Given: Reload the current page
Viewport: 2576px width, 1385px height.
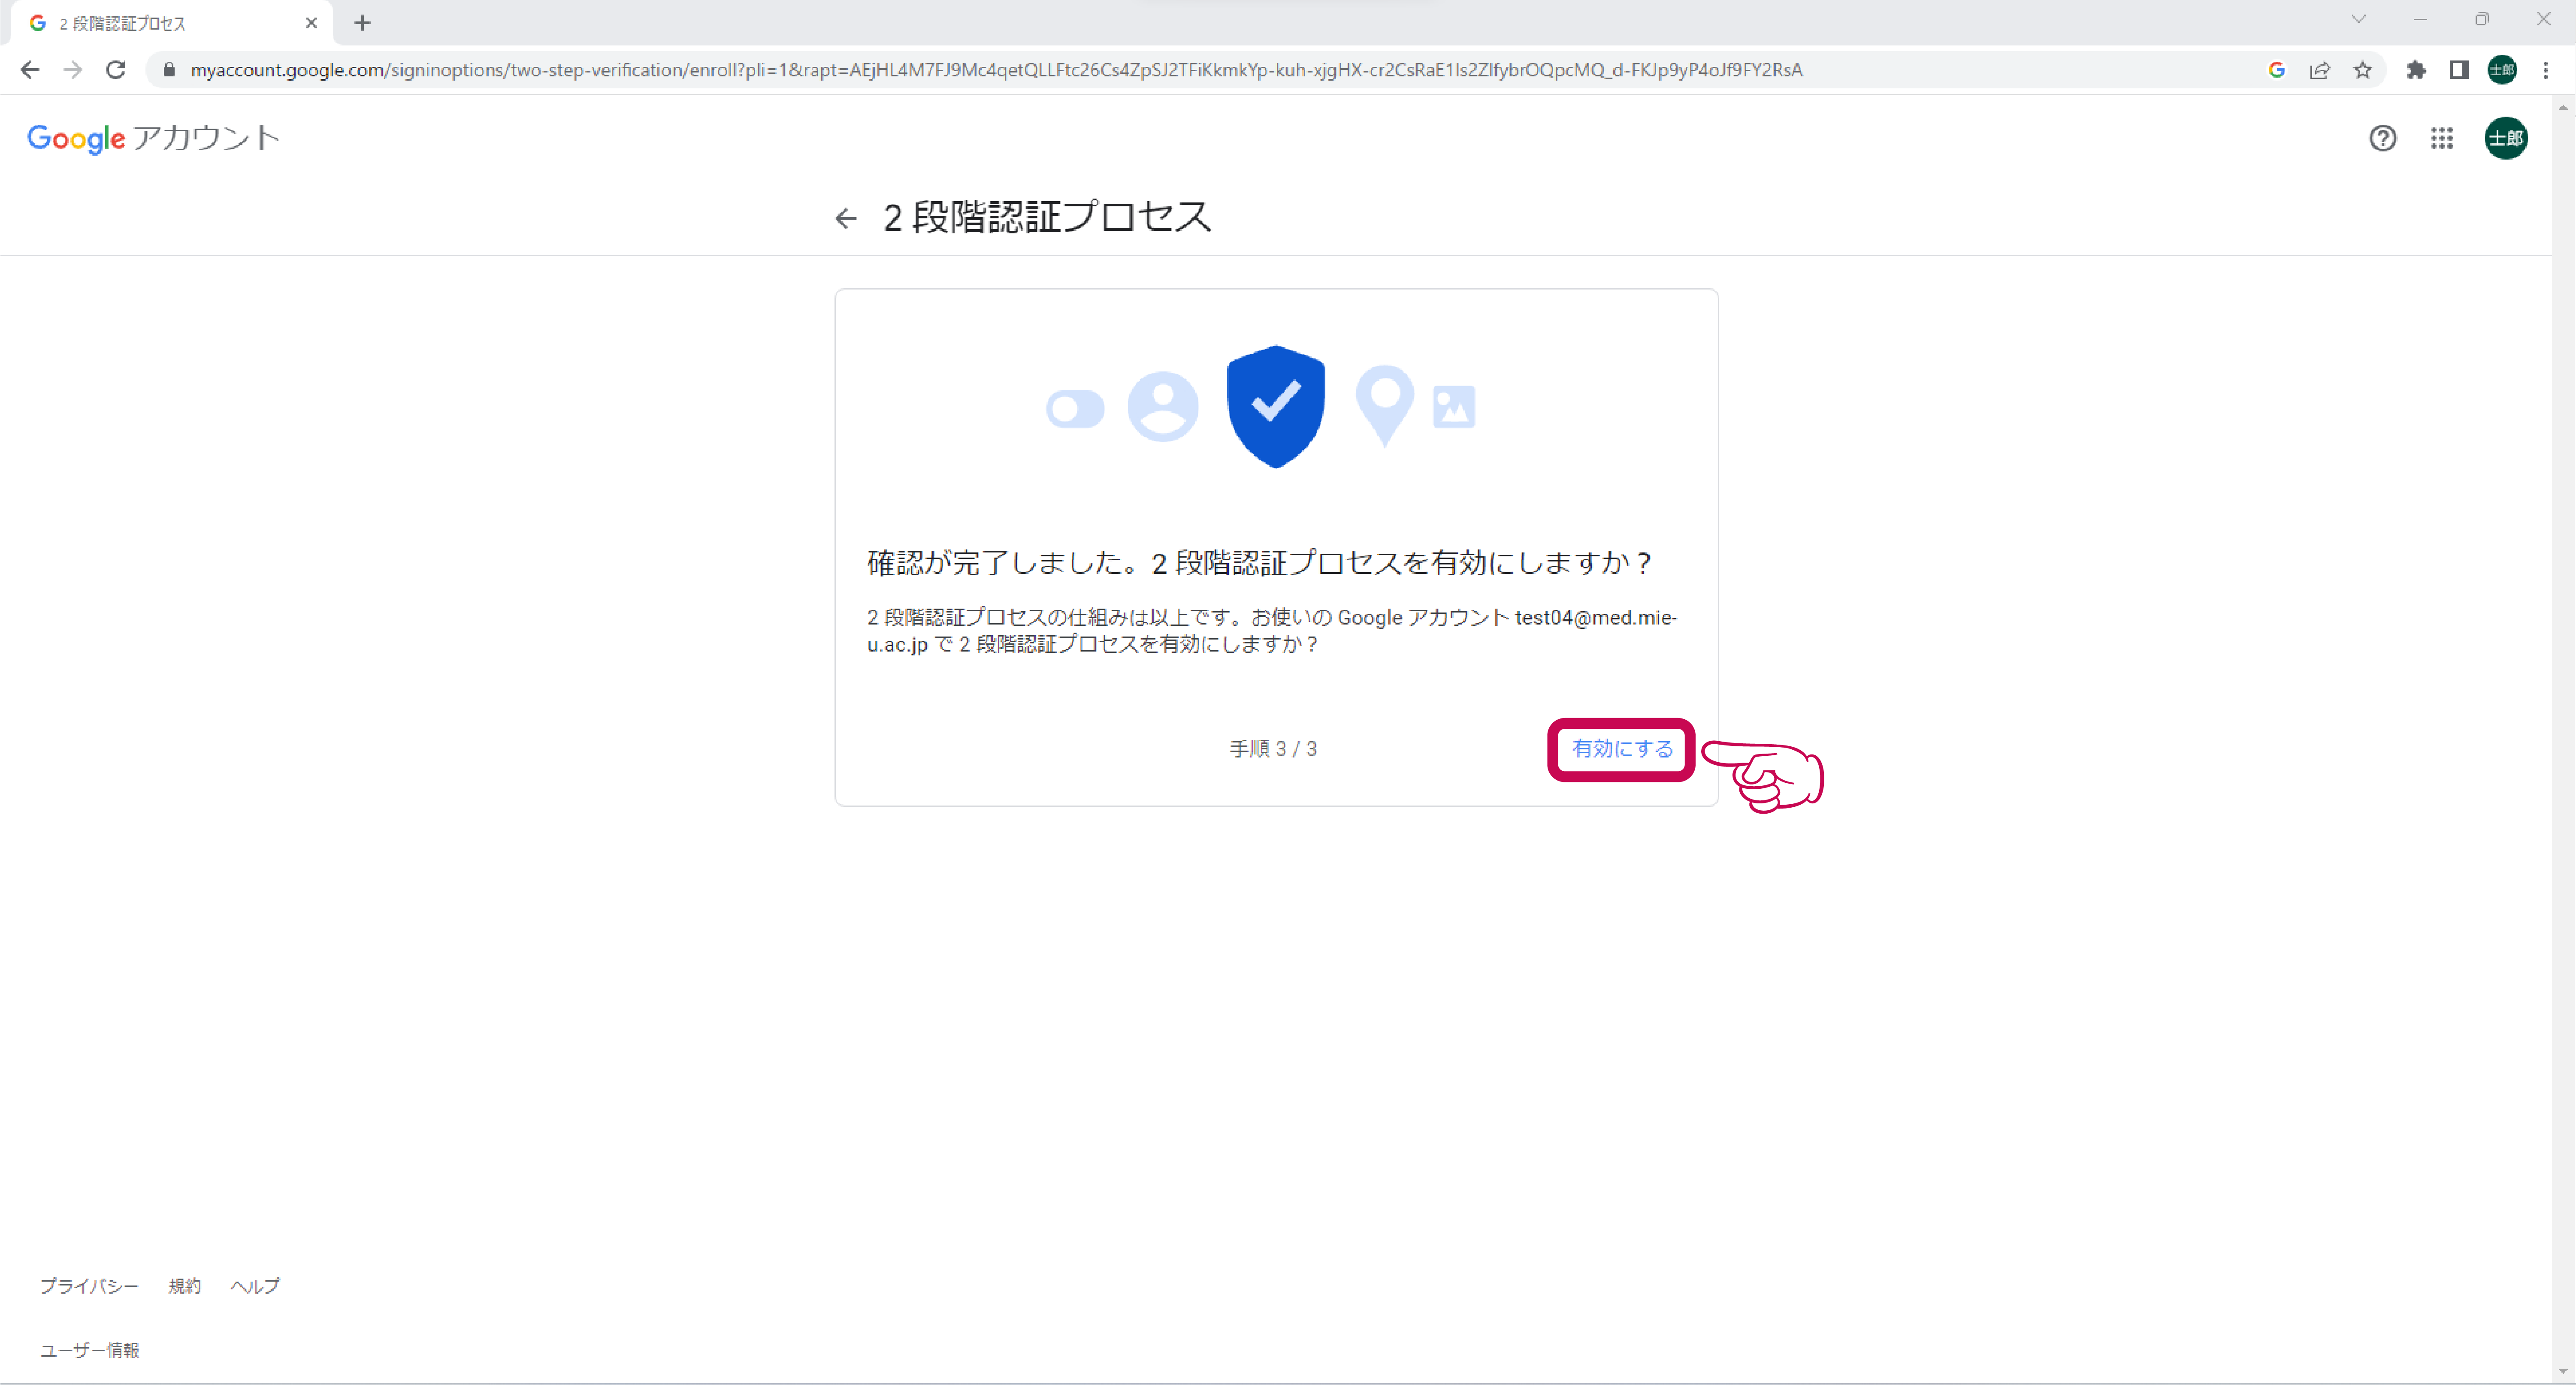Looking at the screenshot, I should click(x=116, y=70).
